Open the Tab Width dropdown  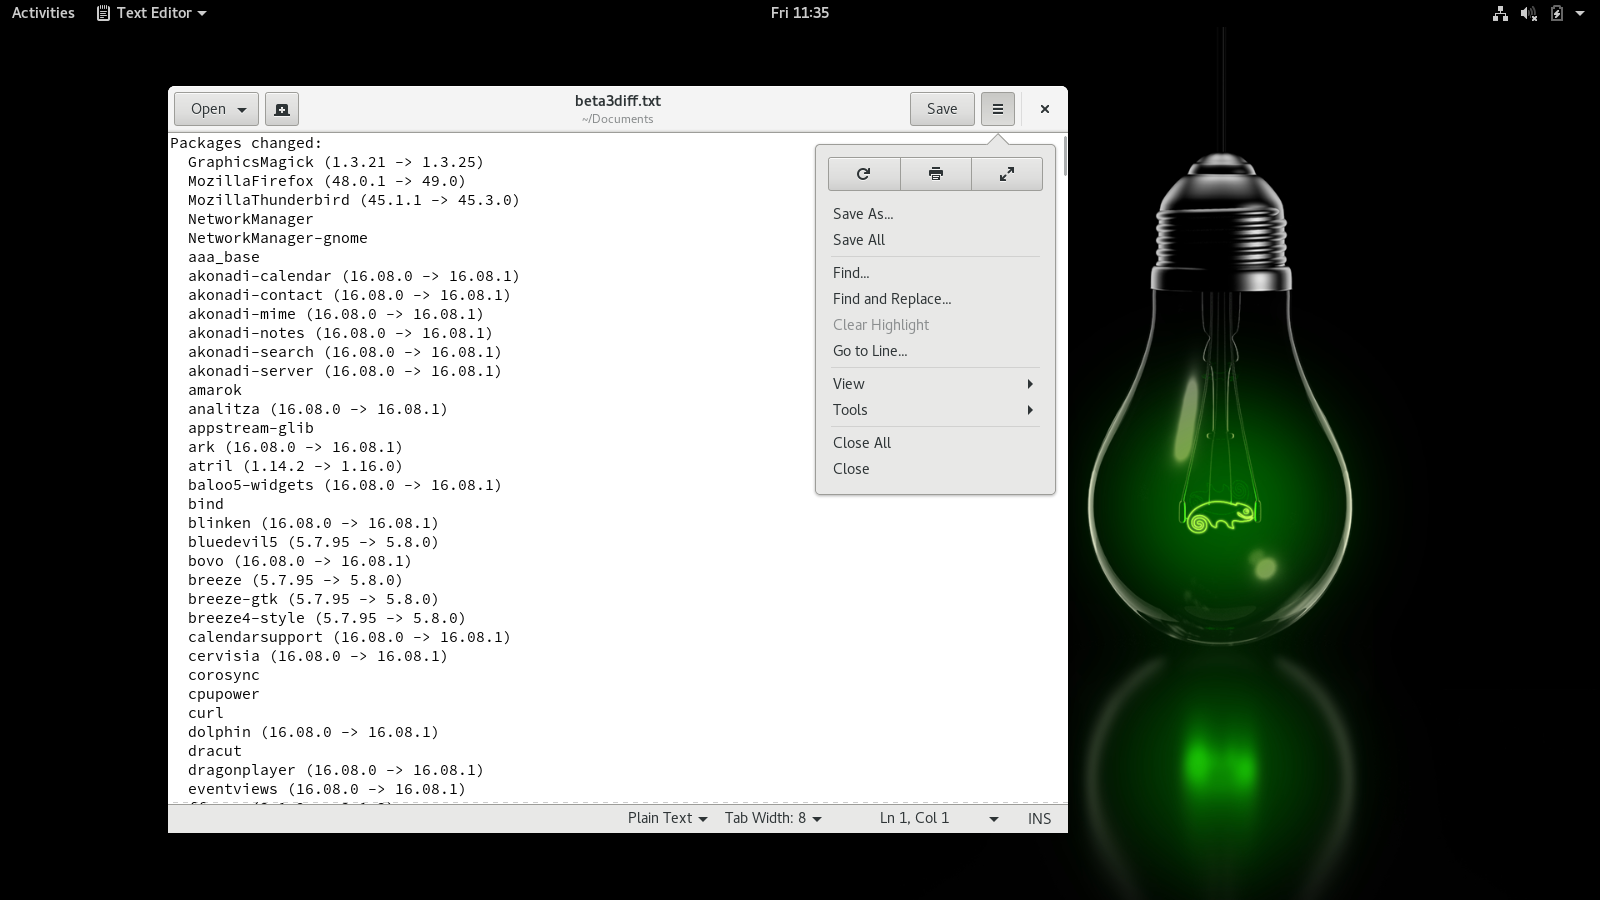click(773, 818)
